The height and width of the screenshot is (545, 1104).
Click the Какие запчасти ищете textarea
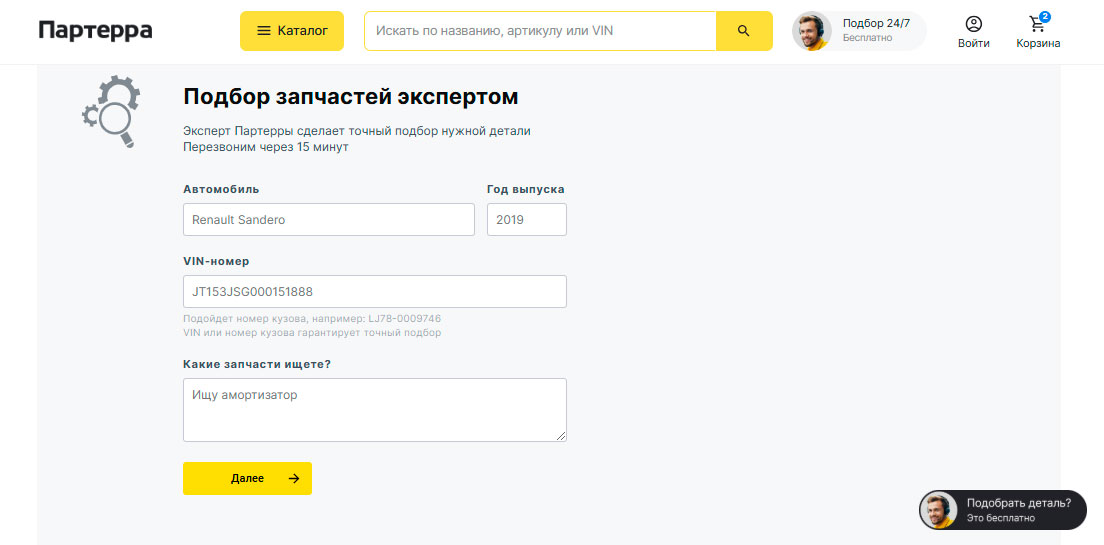375,410
